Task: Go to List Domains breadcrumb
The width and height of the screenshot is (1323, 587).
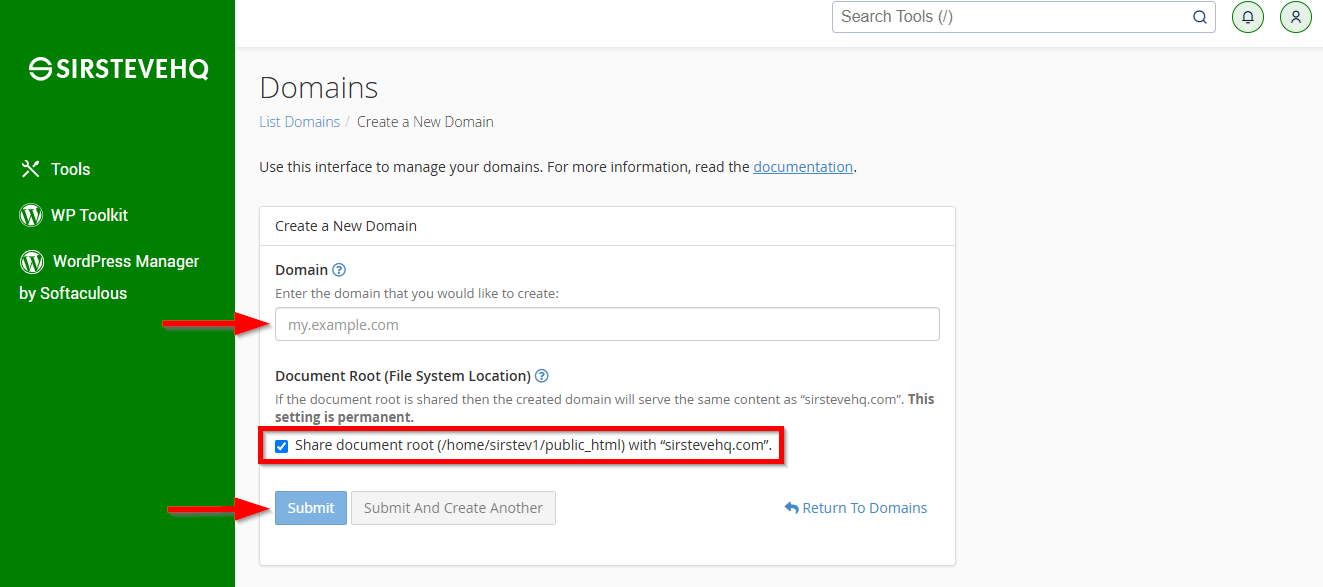Action: tap(300, 122)
